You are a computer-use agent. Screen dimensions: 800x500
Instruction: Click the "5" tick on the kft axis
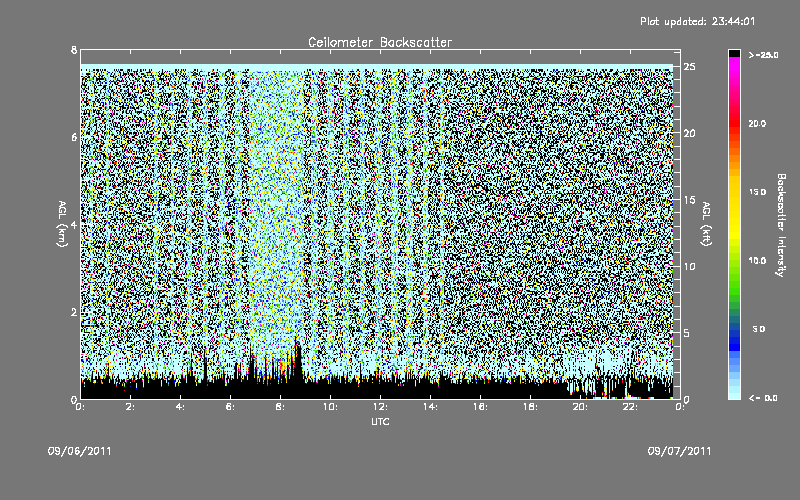687,333
